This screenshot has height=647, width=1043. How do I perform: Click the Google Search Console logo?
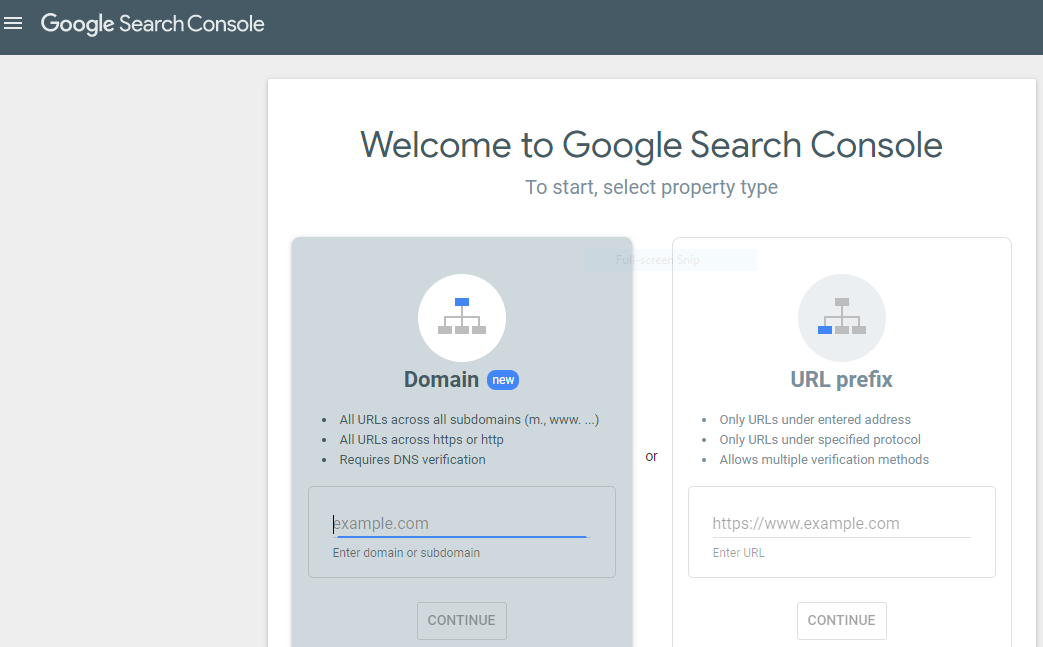pos(152,23)
